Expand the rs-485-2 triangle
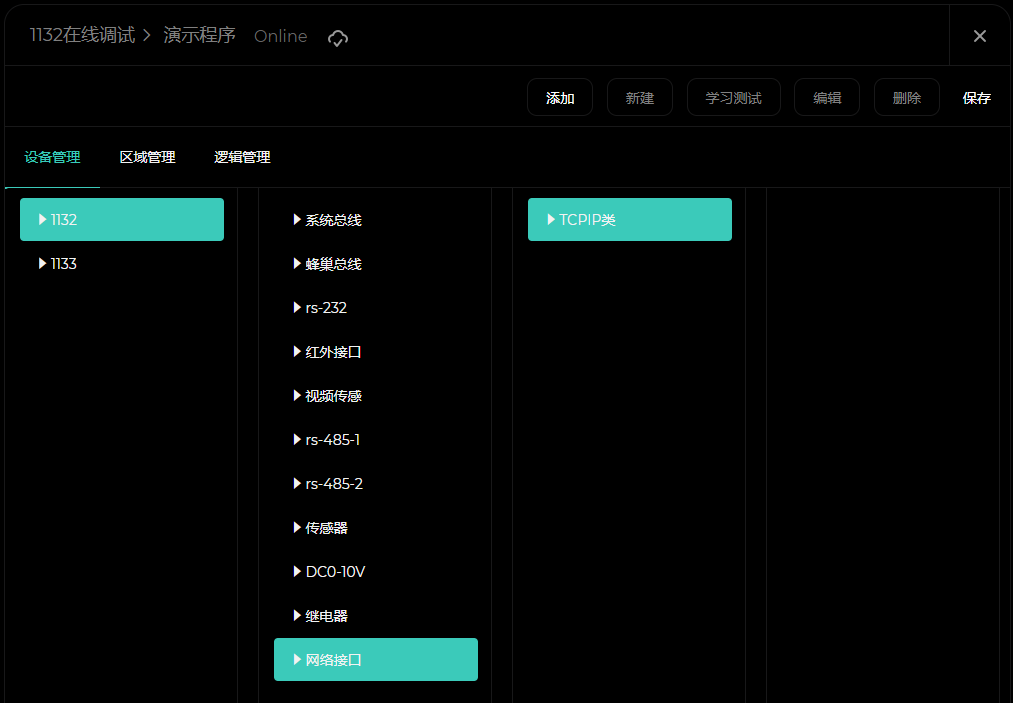This screenshot has height=703, width=1013. point(297,483)
